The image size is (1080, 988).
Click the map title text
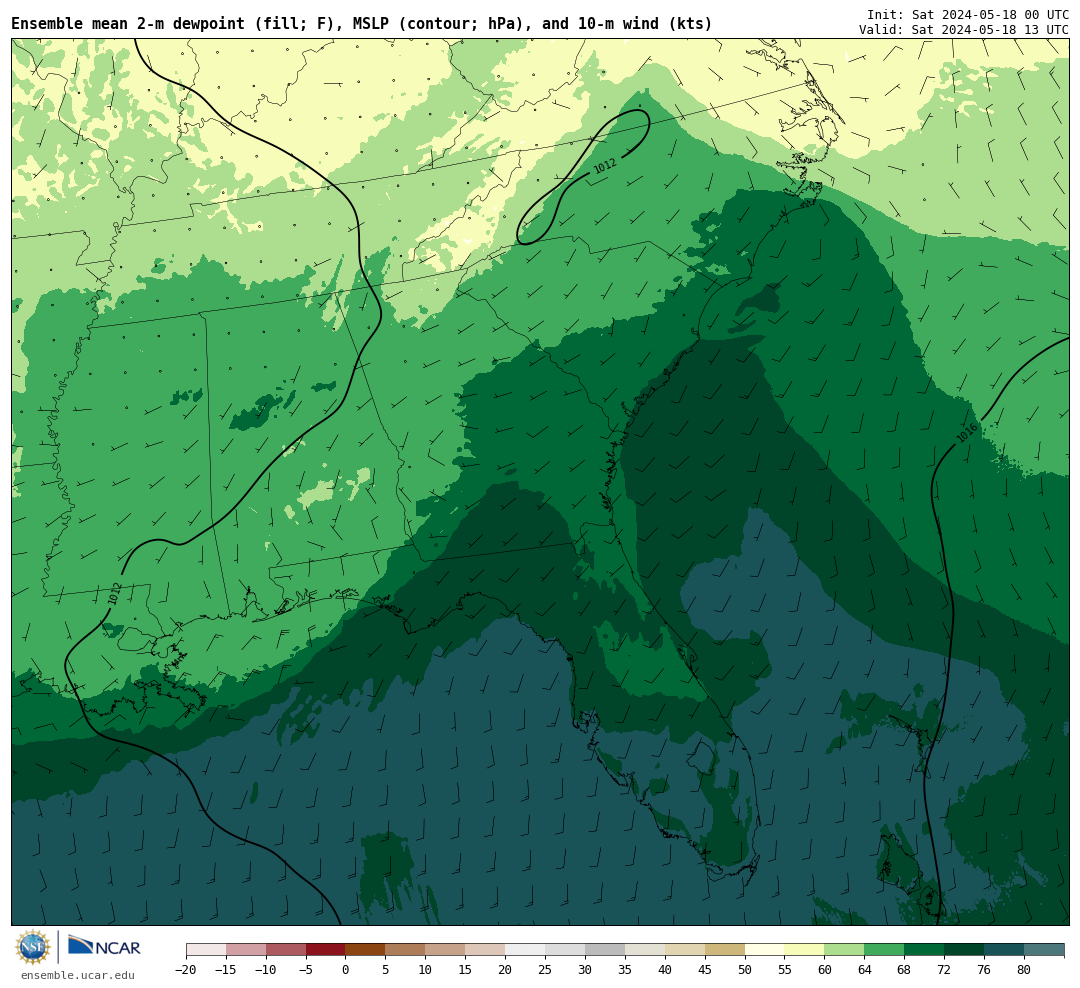coord(362,24)
